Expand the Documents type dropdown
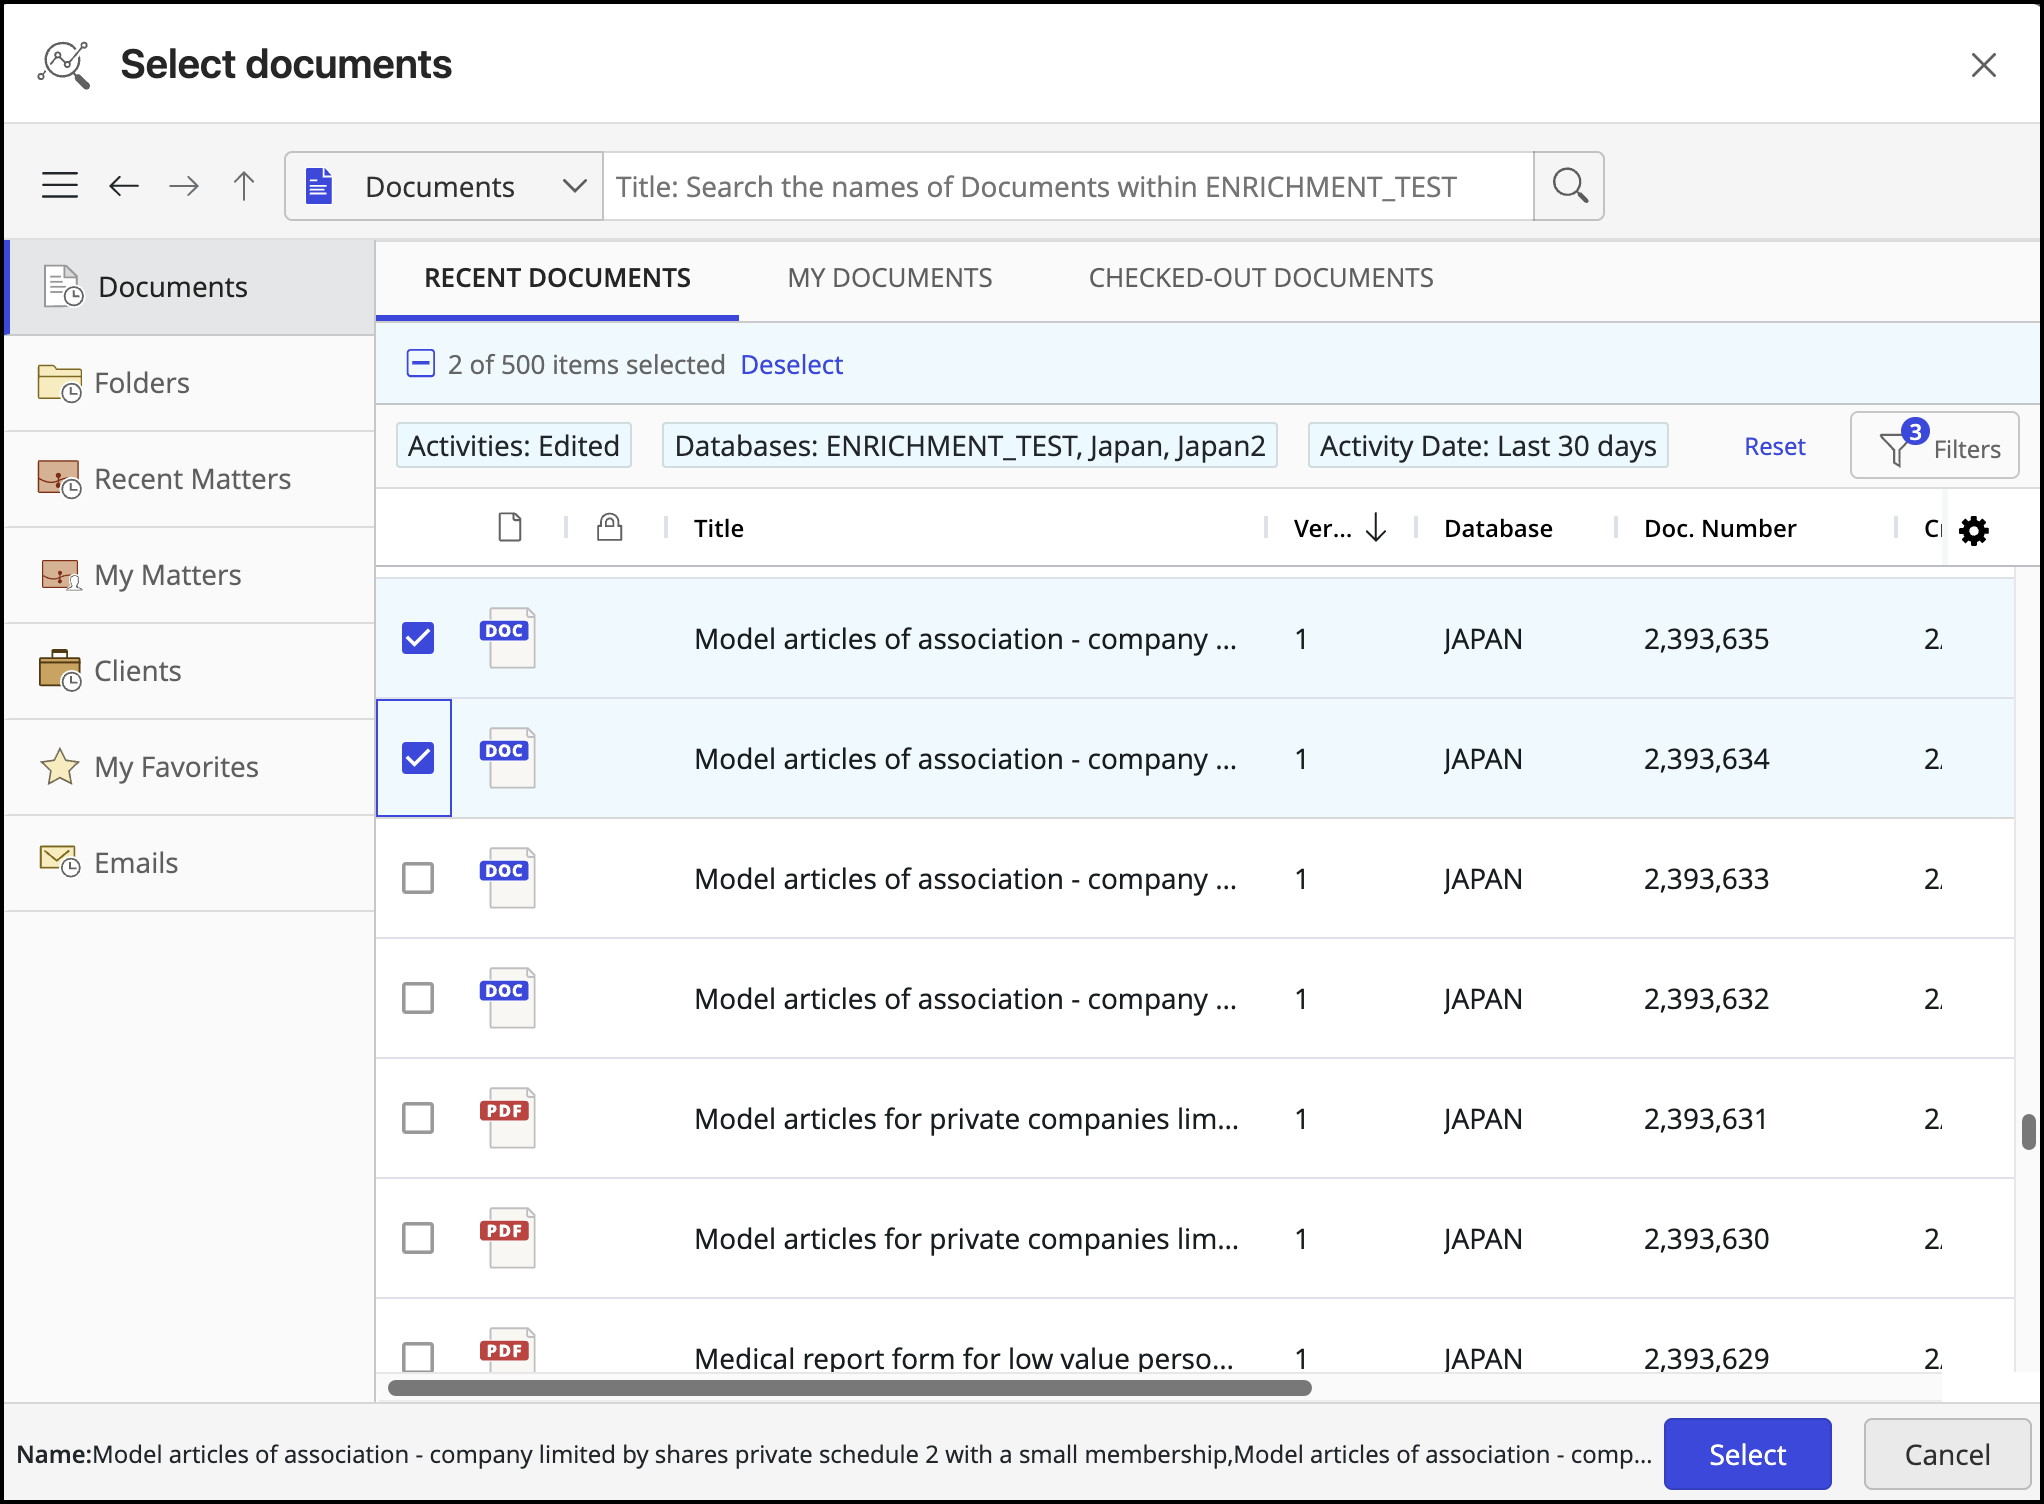 [574, 186]
